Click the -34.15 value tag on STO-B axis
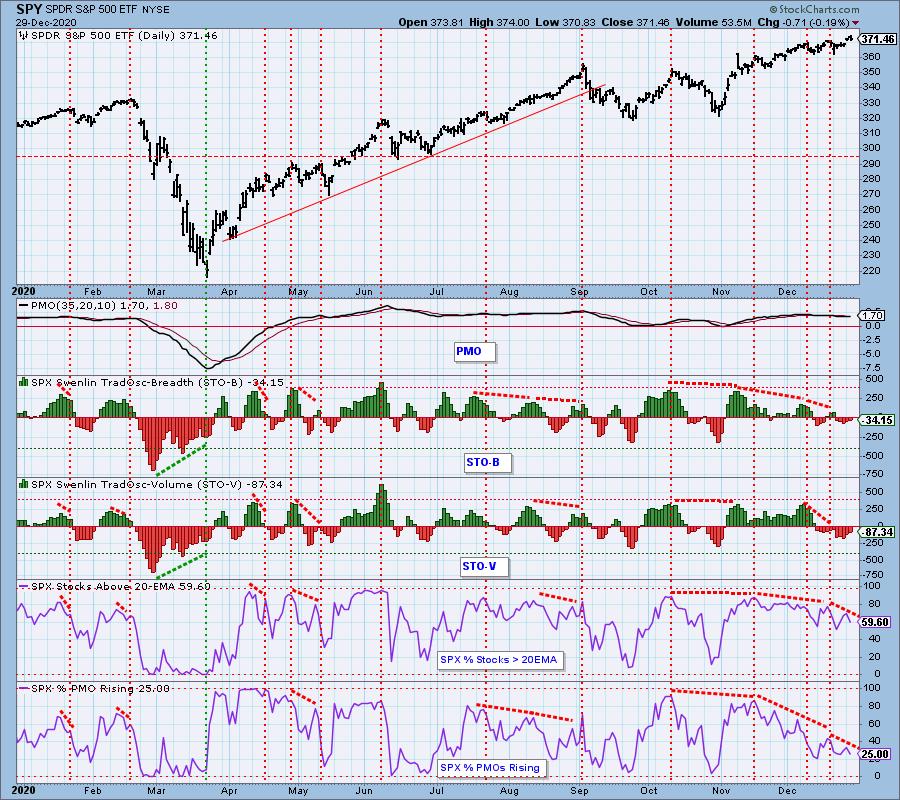Viewport: 900px width, 800px height. (878, 420)
